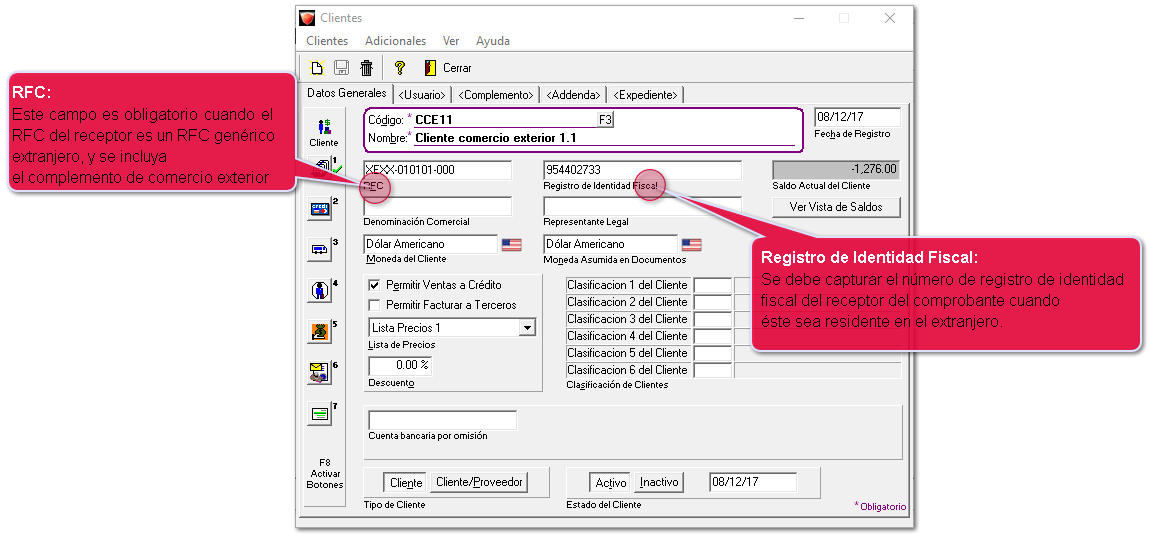Click the Registro de Identidad Fiscal field
This screenshot has height=537, width=1153.
coord(642,170)
